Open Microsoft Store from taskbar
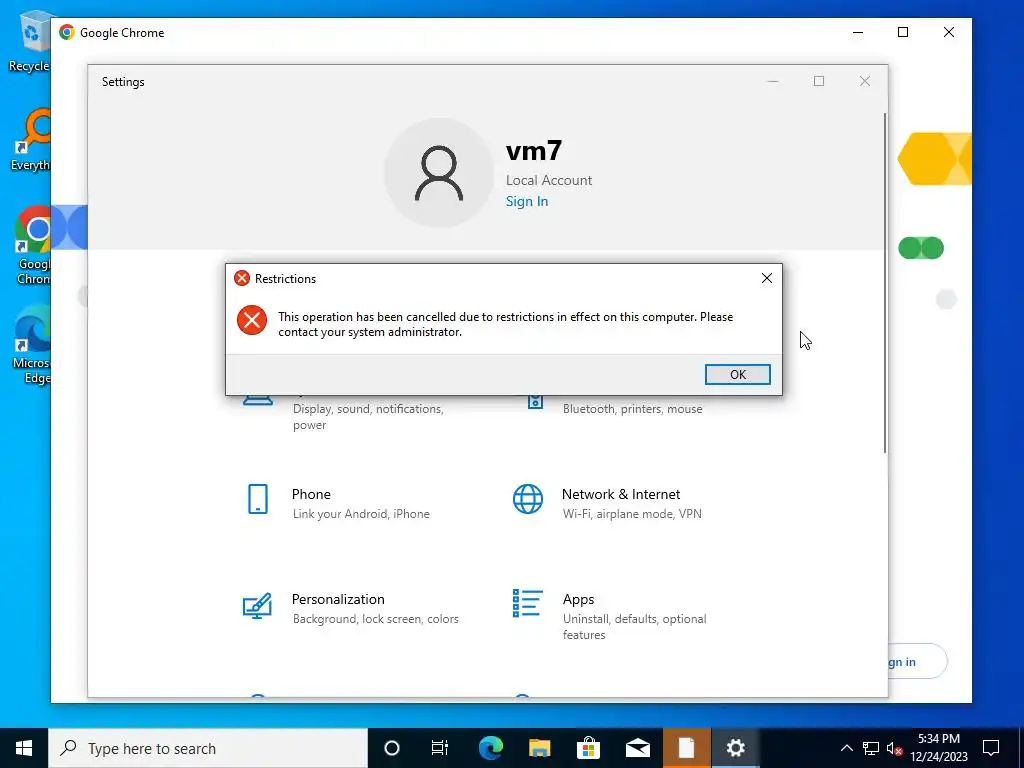The height and width of the screenshot is (768, 1024). pos(588,748)
